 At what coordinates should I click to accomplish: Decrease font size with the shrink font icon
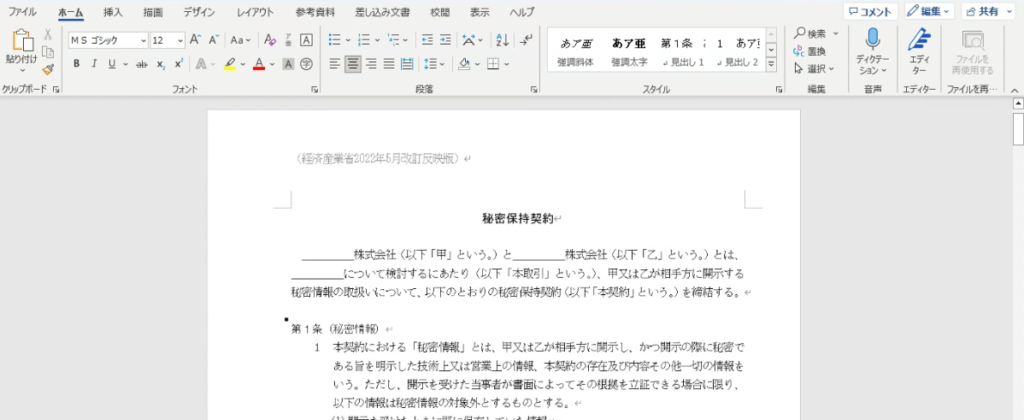pos(213,40)
